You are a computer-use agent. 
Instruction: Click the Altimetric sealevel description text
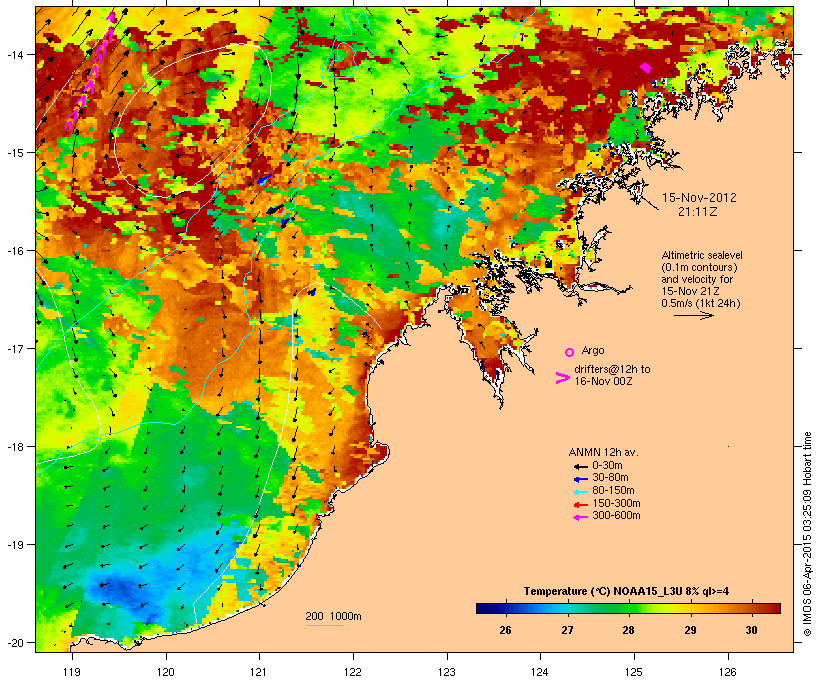pyautogui.click(x=702, y=279)
